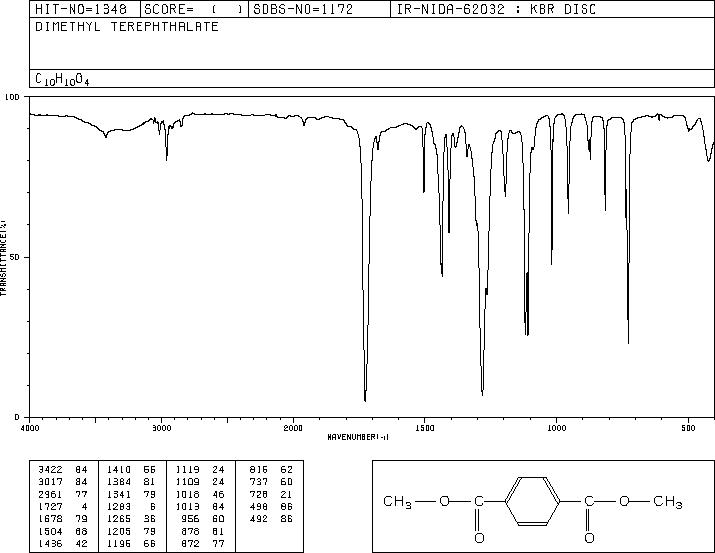The width and height of the screenshot is (715, 553).
Task: Select peak value 3422 in the table
Action: click(50, 470)
